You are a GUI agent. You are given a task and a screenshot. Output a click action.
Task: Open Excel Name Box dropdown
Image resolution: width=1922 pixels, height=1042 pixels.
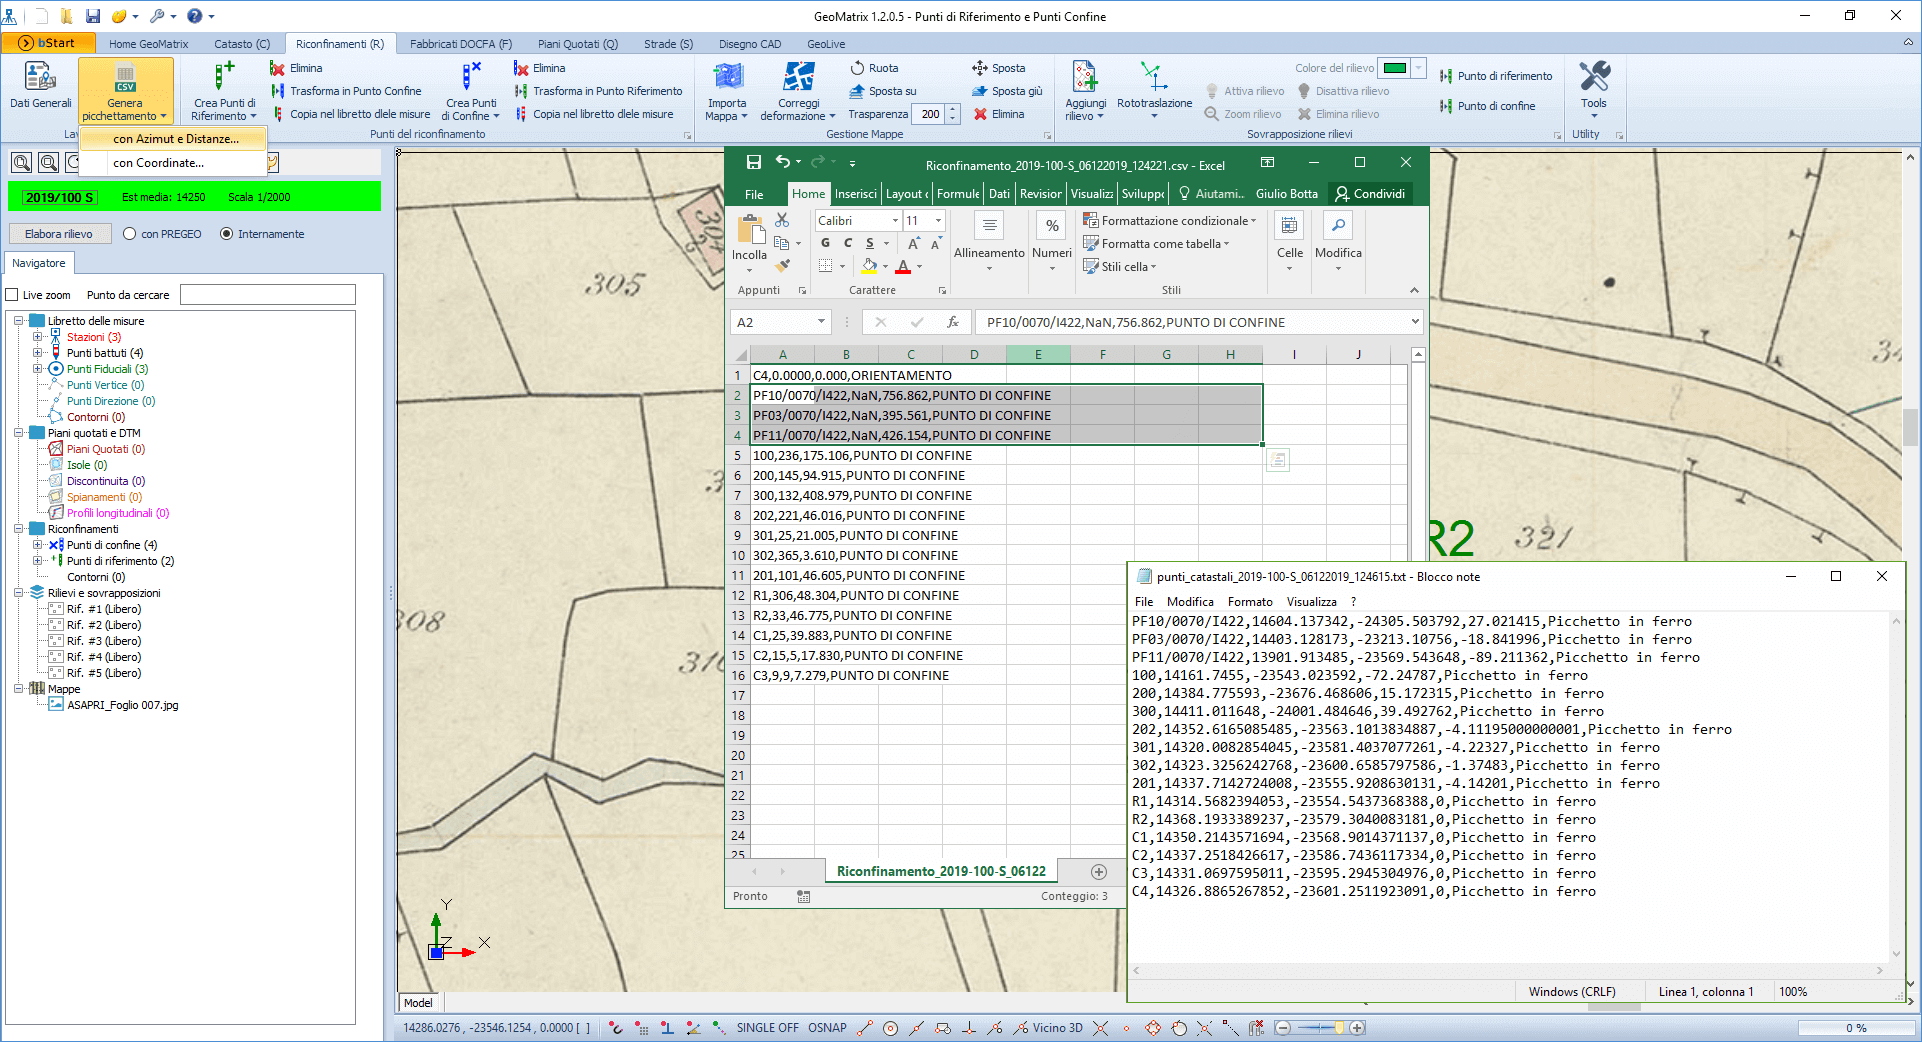click(821, 322)
